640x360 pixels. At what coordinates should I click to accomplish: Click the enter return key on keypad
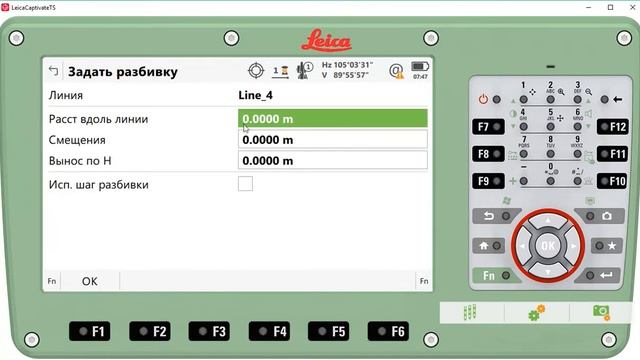[599, 276]
